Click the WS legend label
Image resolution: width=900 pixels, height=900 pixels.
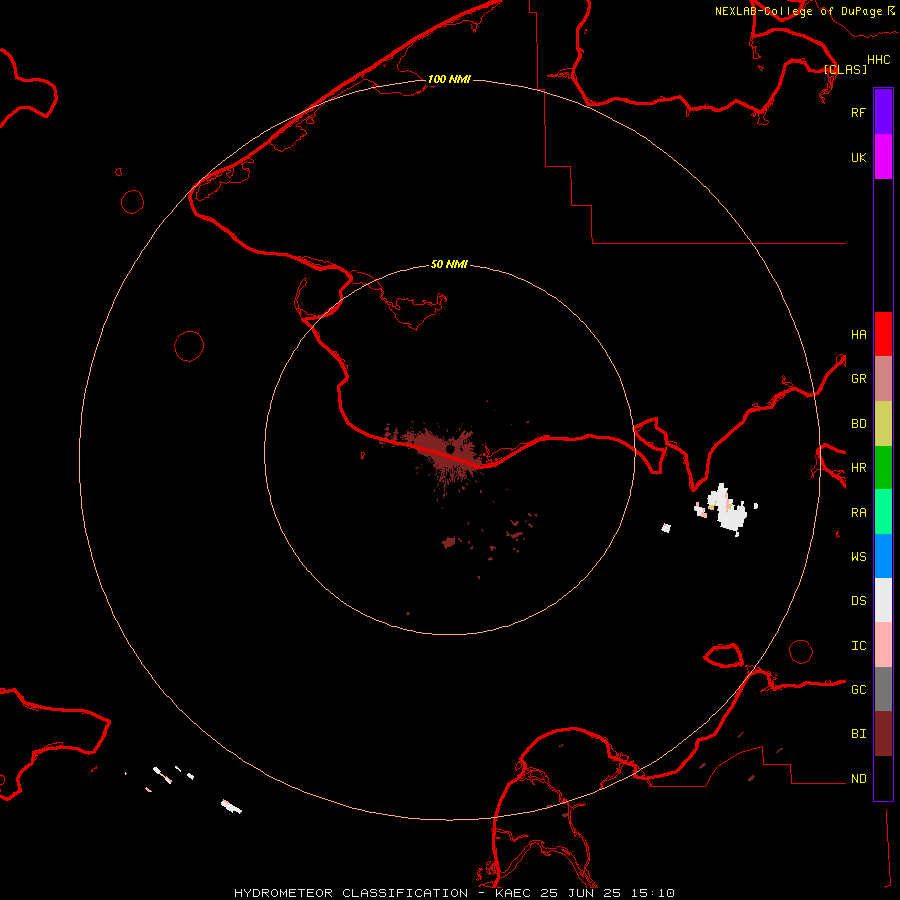tap(858, 556)
